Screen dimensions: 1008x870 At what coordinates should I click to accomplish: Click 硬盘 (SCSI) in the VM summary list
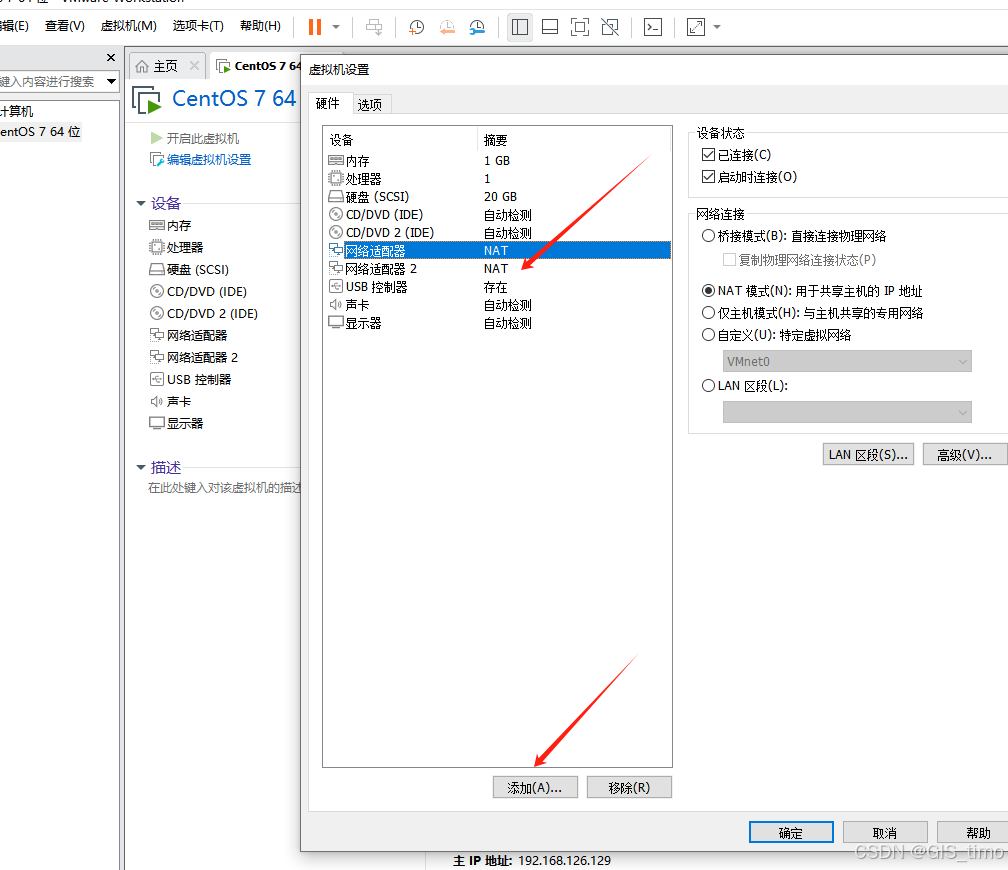click(x=189, y=269)
